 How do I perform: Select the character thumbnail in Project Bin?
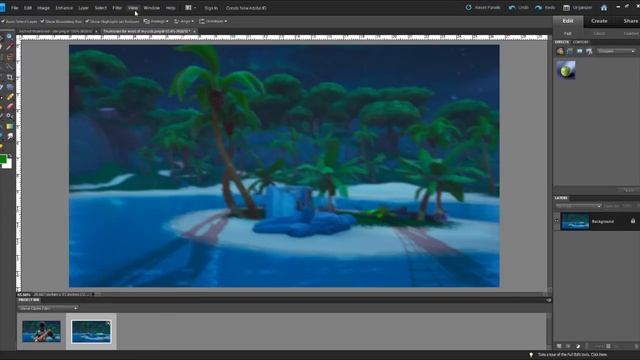click(x=41, y=331)
